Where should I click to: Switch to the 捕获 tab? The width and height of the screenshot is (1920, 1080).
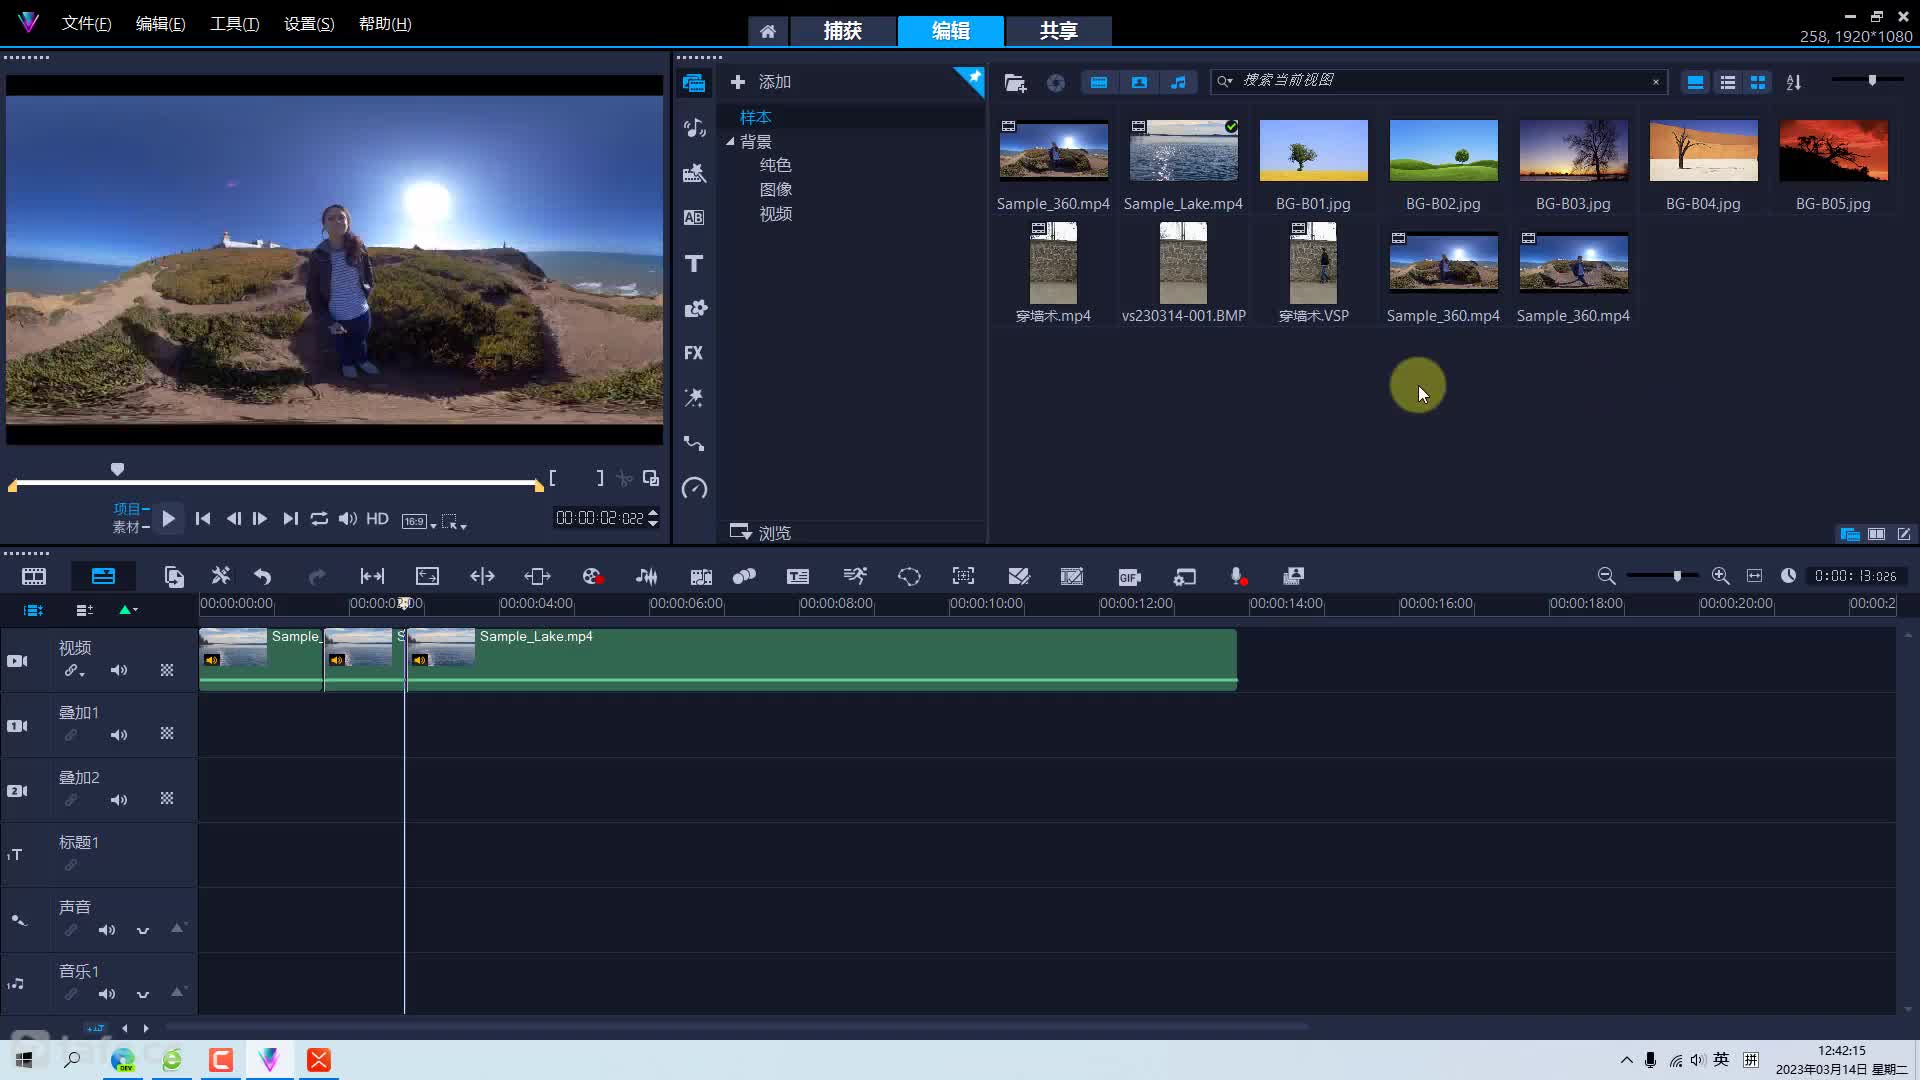pos(842,31)
